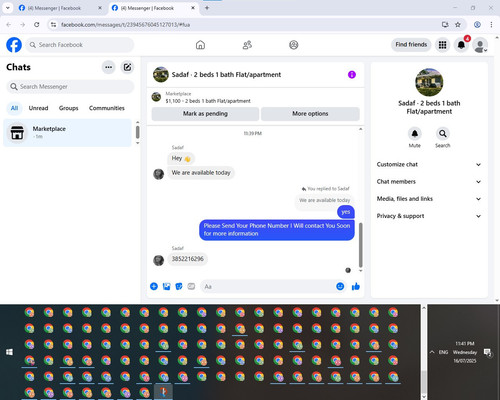The width and height of the screenshot is (500, 400).
Task: Click More options button
Action: coord(310,114)
